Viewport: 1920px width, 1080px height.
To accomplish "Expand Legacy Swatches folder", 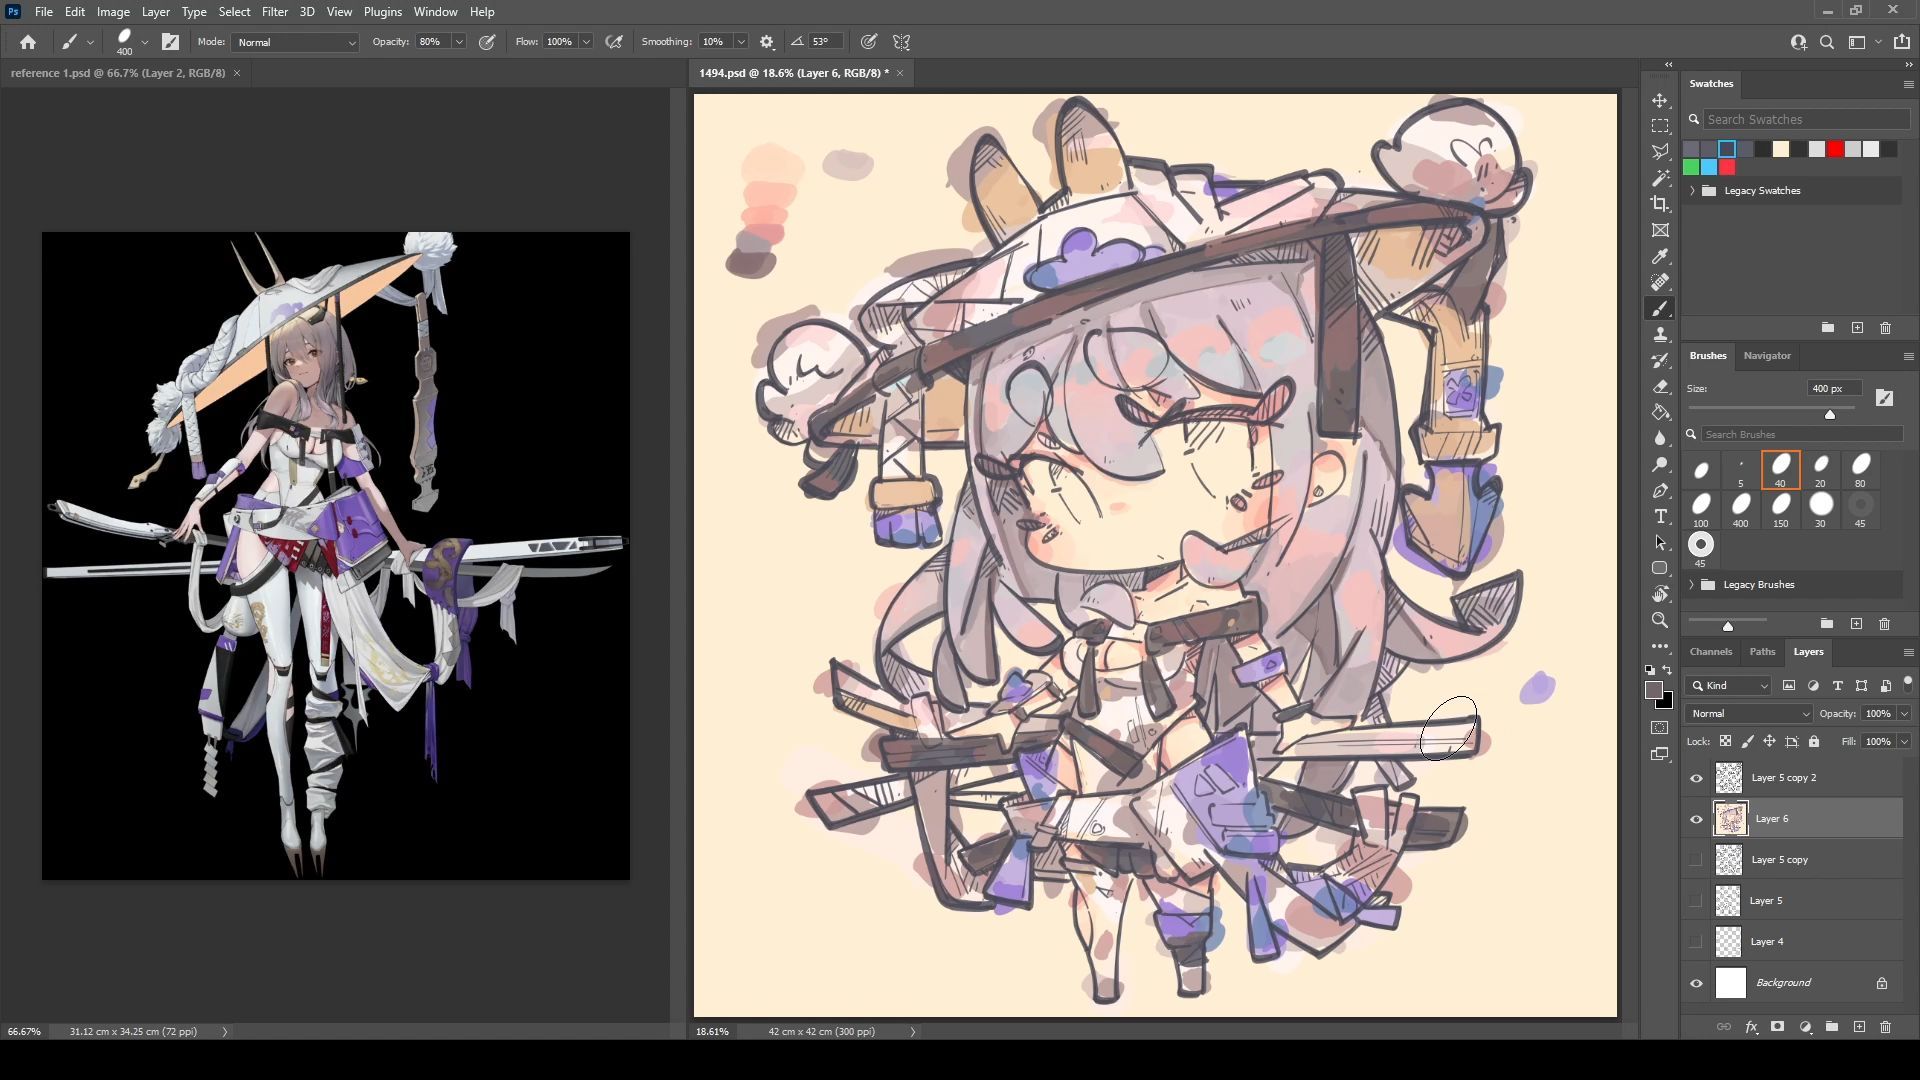I will pyautogui.click(x=1692, y=190).
